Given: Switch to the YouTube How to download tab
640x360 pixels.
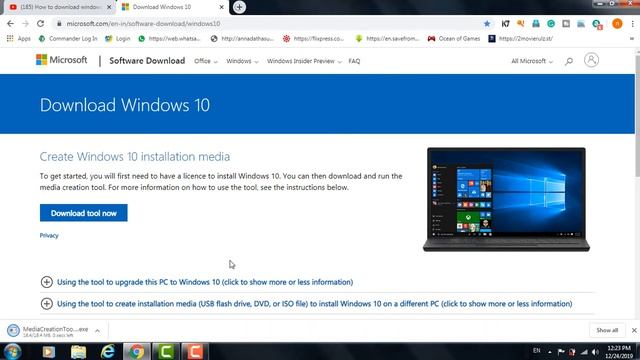Looking at the screenshot, I should [x=60, y=7].
